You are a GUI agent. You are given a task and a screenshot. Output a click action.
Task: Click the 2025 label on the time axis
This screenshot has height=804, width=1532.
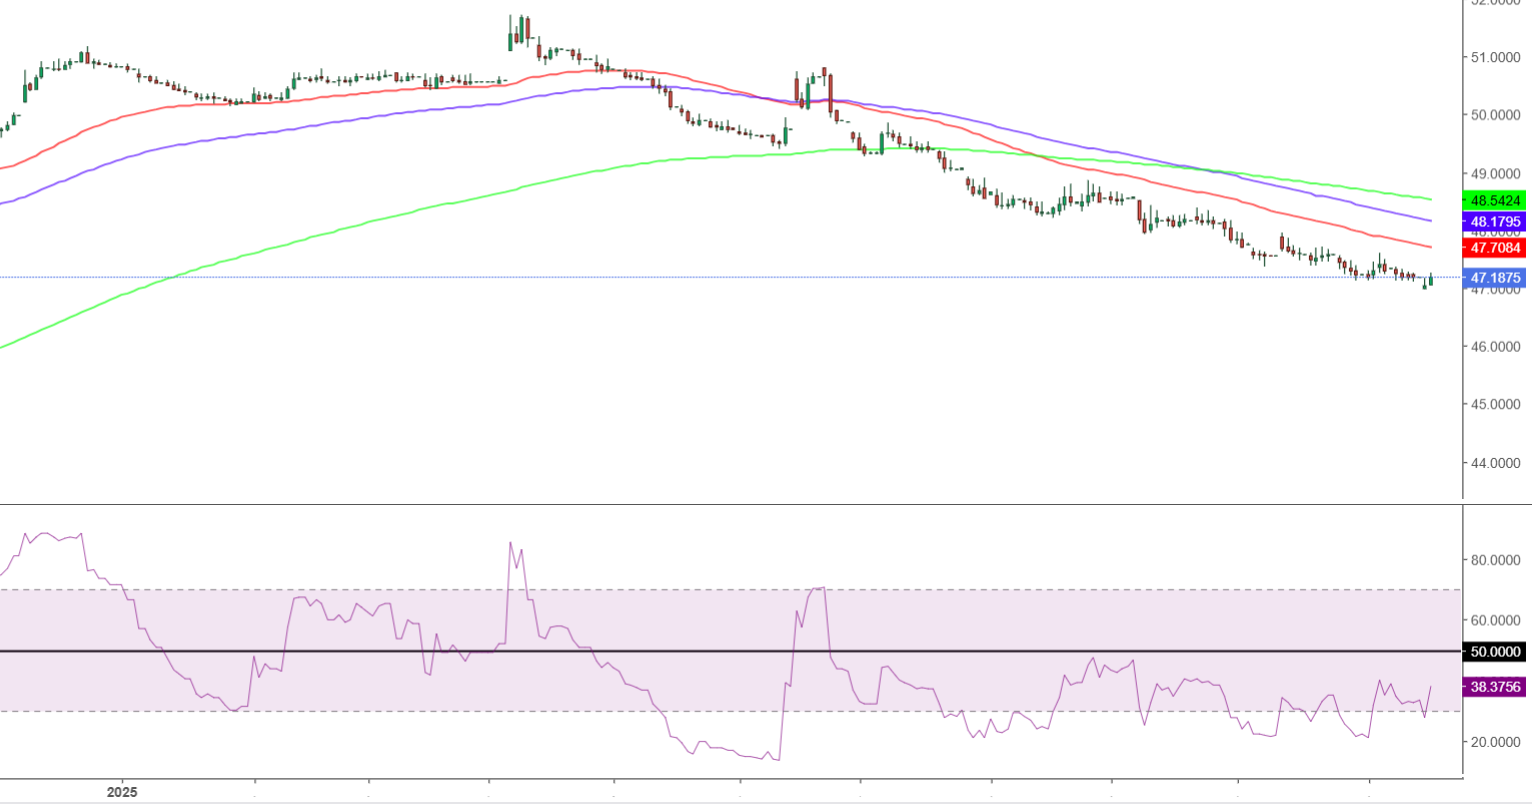point(121,791)
